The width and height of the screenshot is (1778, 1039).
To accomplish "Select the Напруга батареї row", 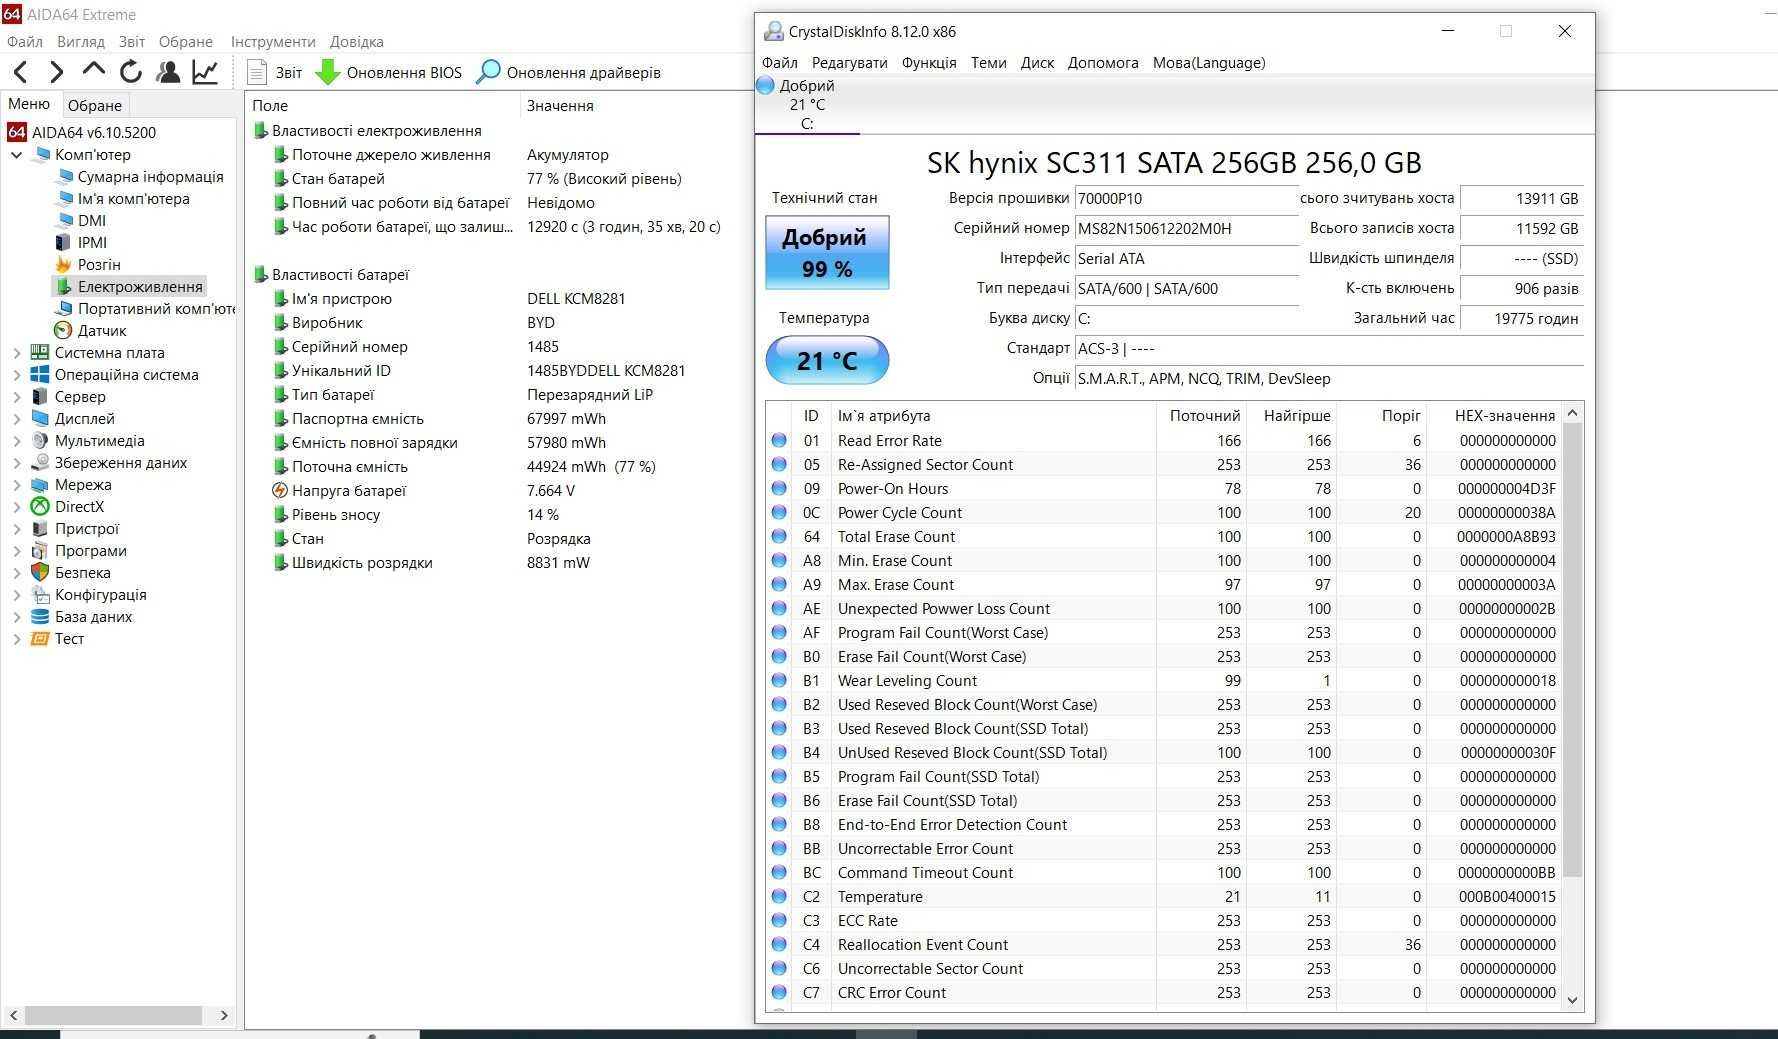I will click(497, 491).
